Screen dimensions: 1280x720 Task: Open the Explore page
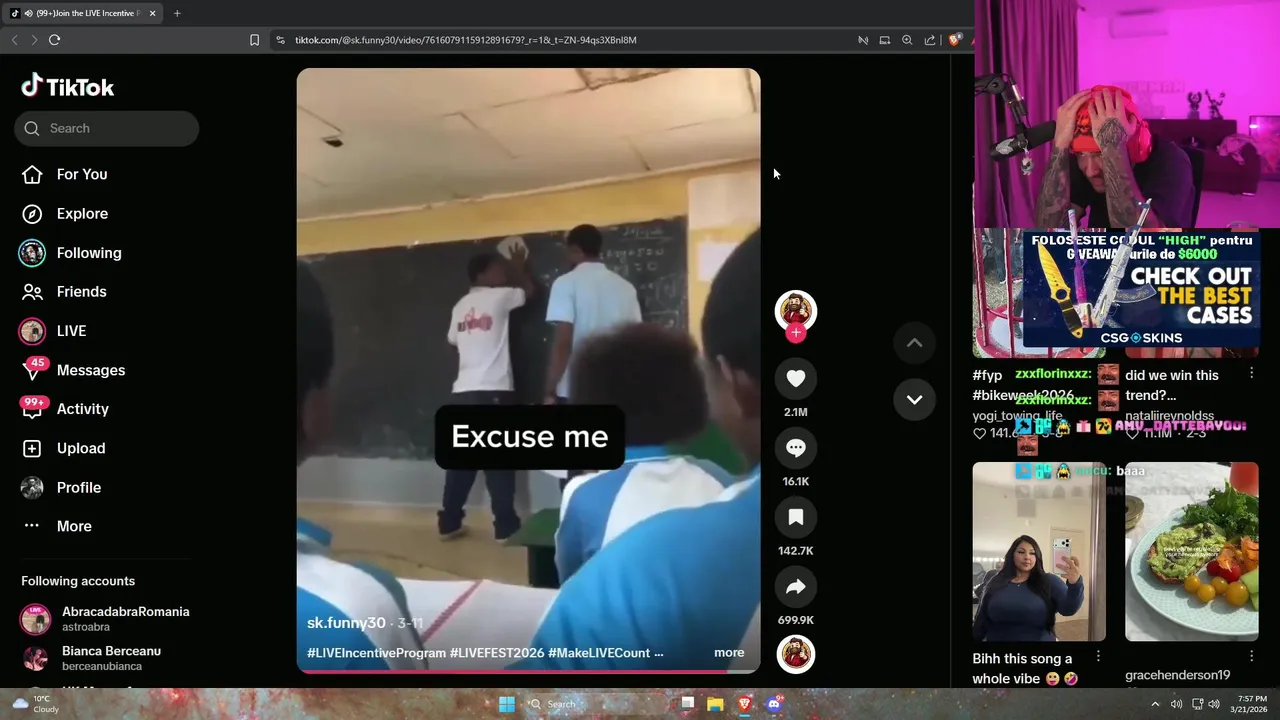64,214
